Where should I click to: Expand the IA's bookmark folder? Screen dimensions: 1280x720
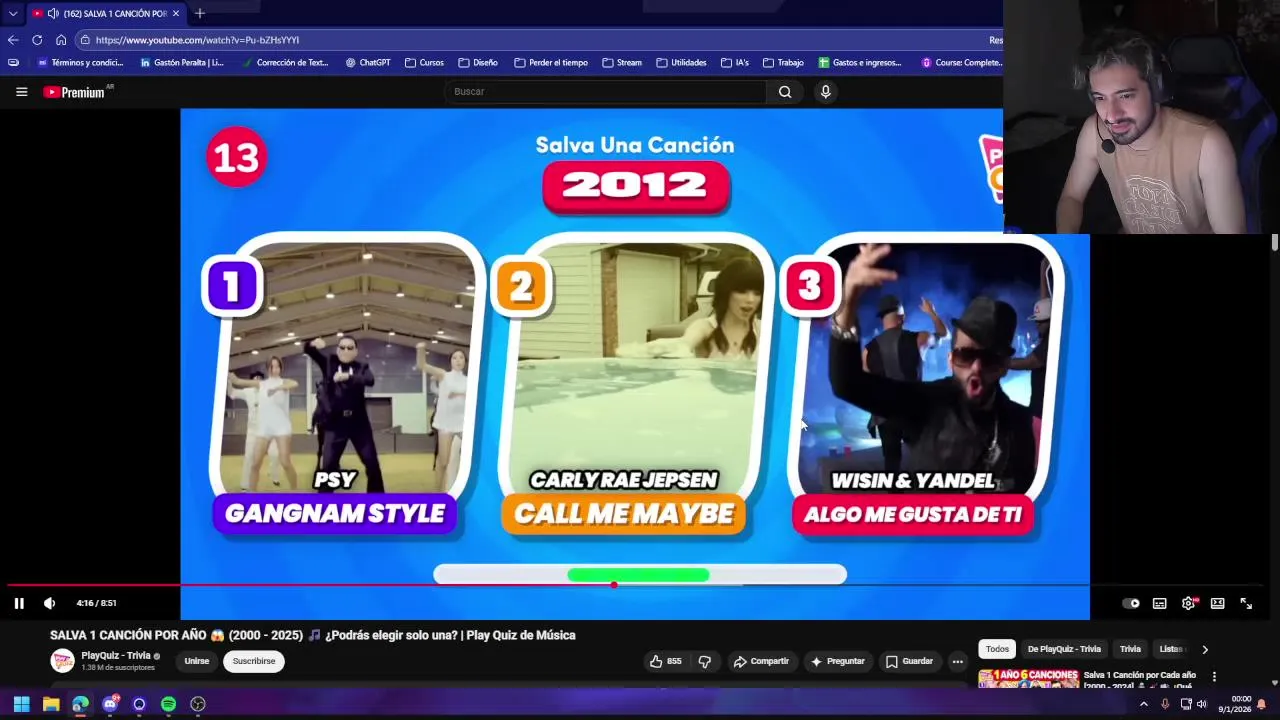(735, 63)
